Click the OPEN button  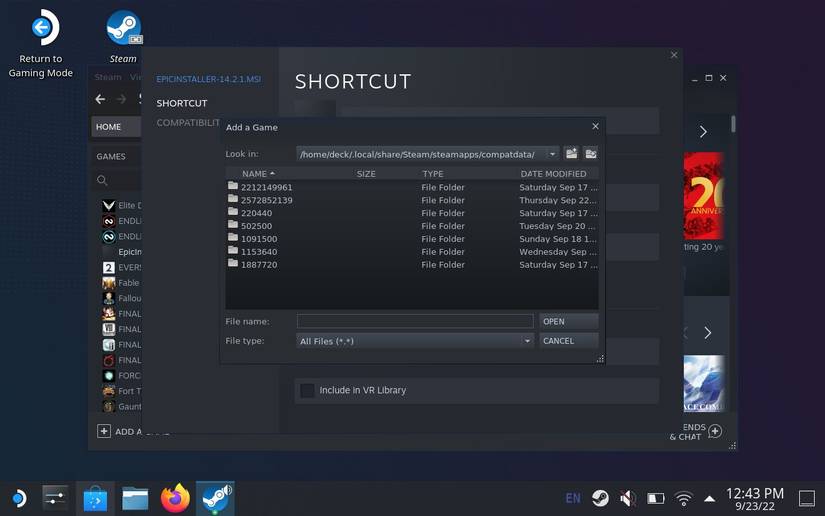[x=569, y=321]
